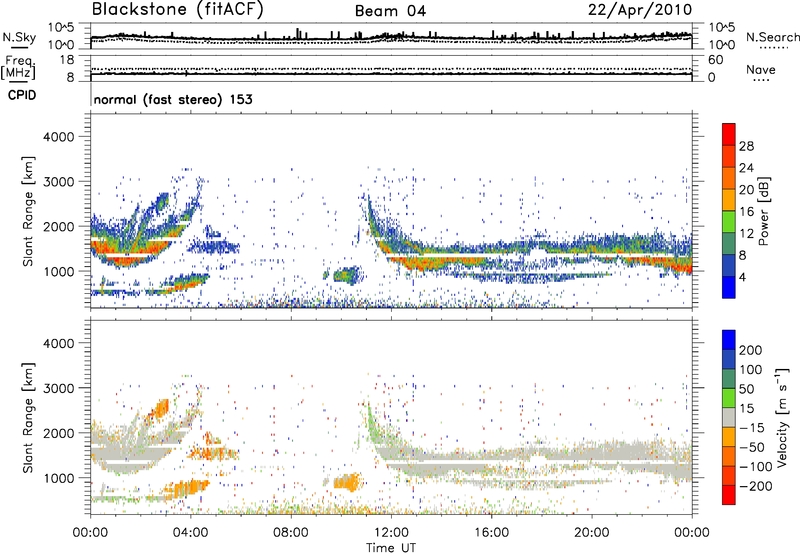This screenshot has height=554, width=800.
Task: Click the '16:00' time axis tick label
Action: (x=491, y=533)
